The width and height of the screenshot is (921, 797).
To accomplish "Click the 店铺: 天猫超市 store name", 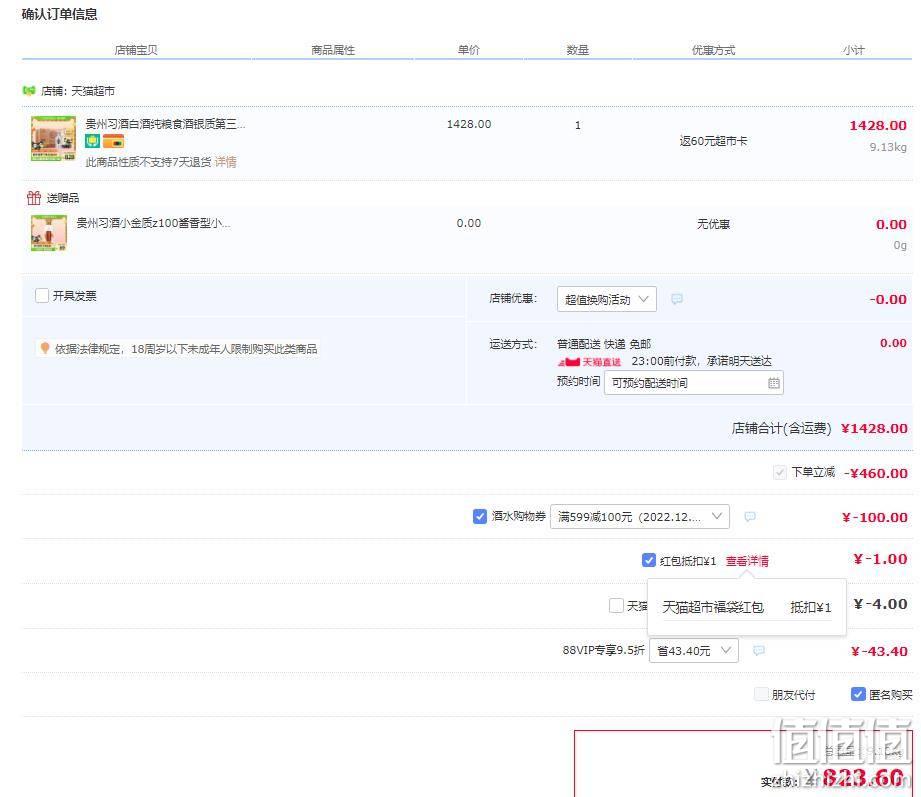I will [x=78, y=91].
